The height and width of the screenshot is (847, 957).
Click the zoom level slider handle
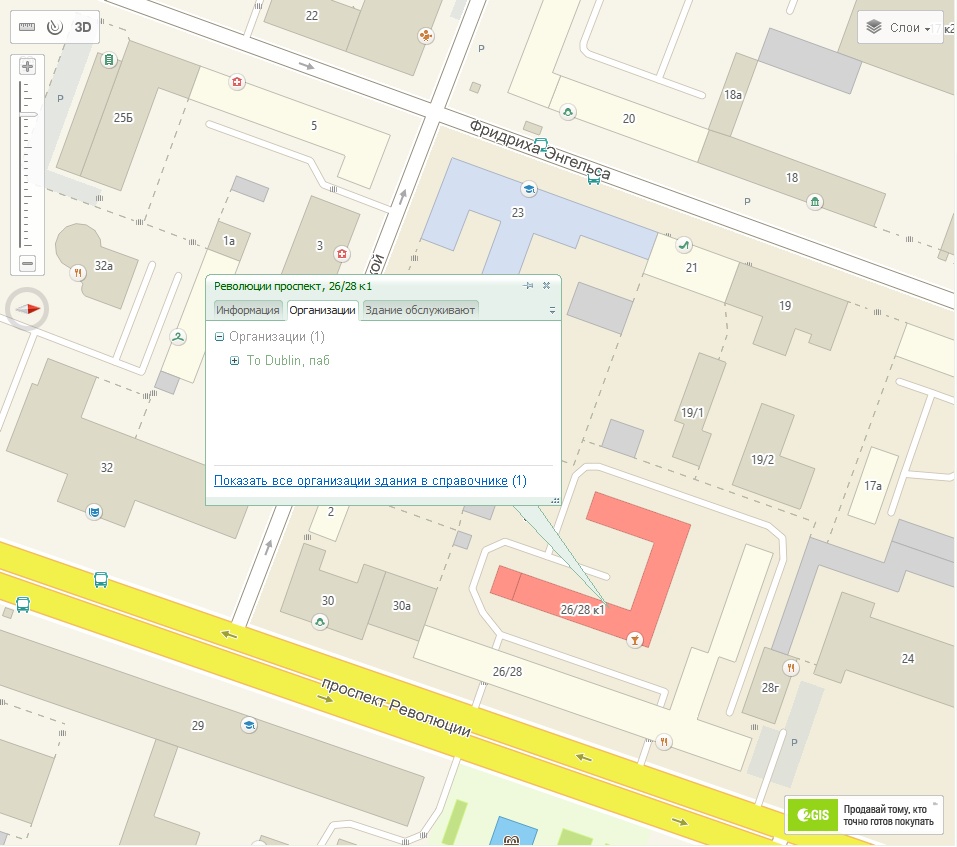[x=27, y=114]
